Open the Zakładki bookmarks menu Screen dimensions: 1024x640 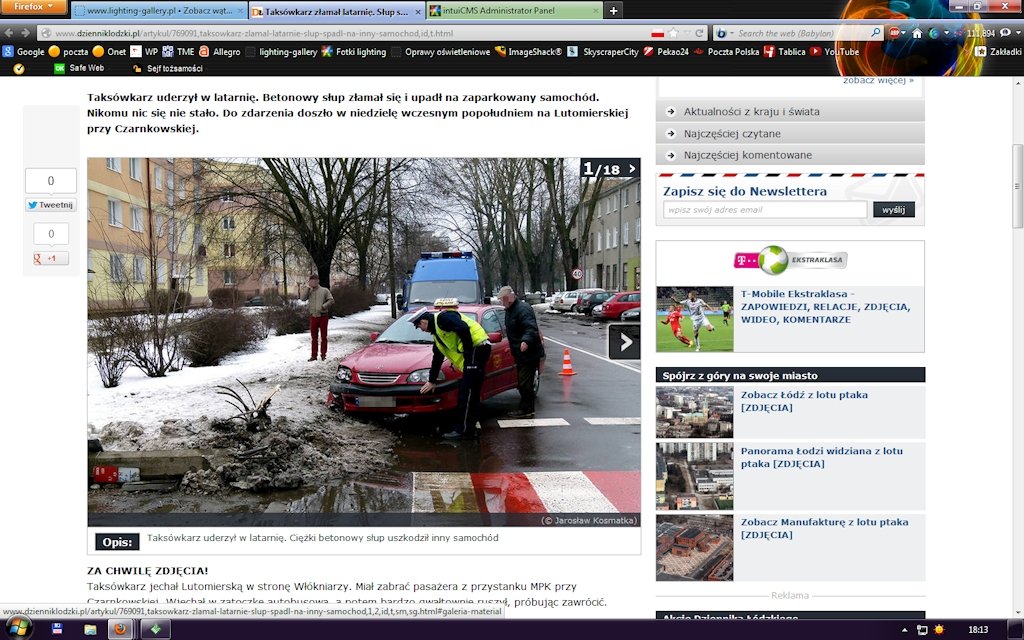[999, 52]
